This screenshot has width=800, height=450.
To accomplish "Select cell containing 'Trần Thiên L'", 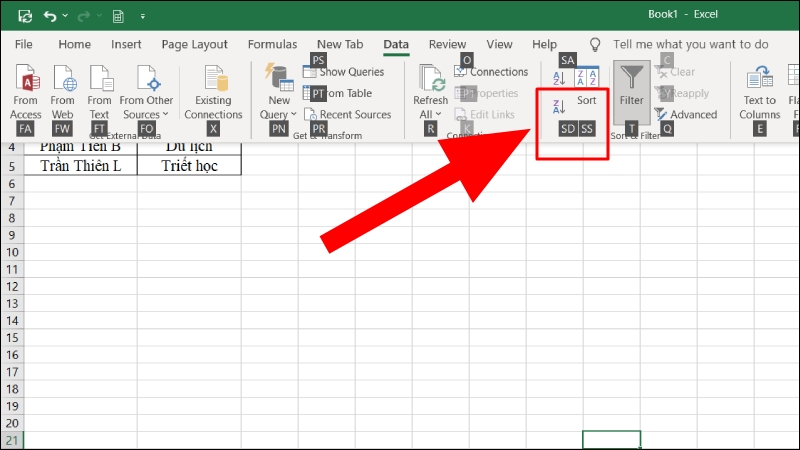I will pyautogui.click(x=81, y=166).
